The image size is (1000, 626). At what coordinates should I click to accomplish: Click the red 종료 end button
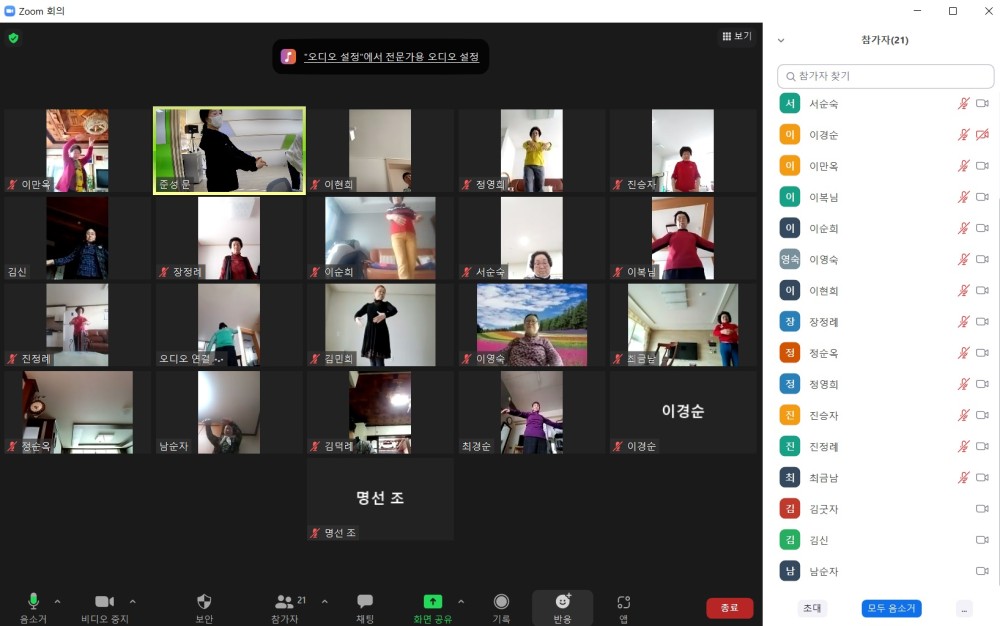[x=730, y=608]
